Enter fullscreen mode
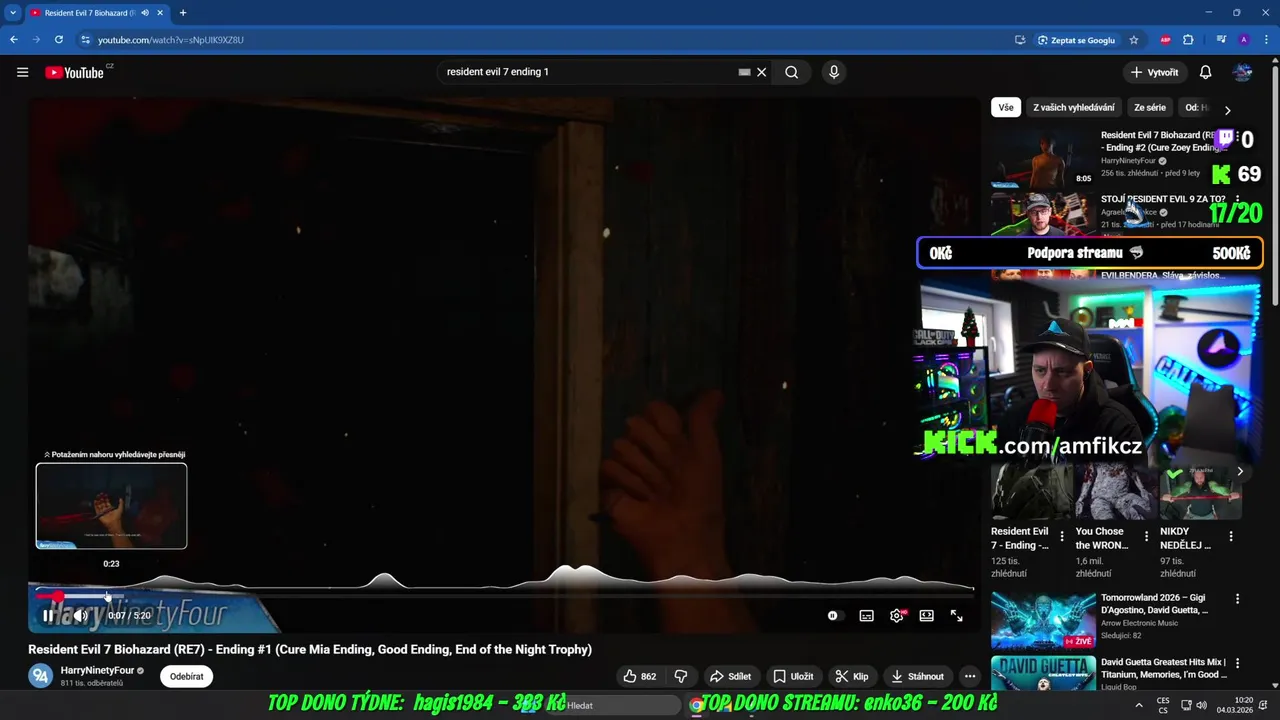The image size is (1280, 720). point(957,616)
